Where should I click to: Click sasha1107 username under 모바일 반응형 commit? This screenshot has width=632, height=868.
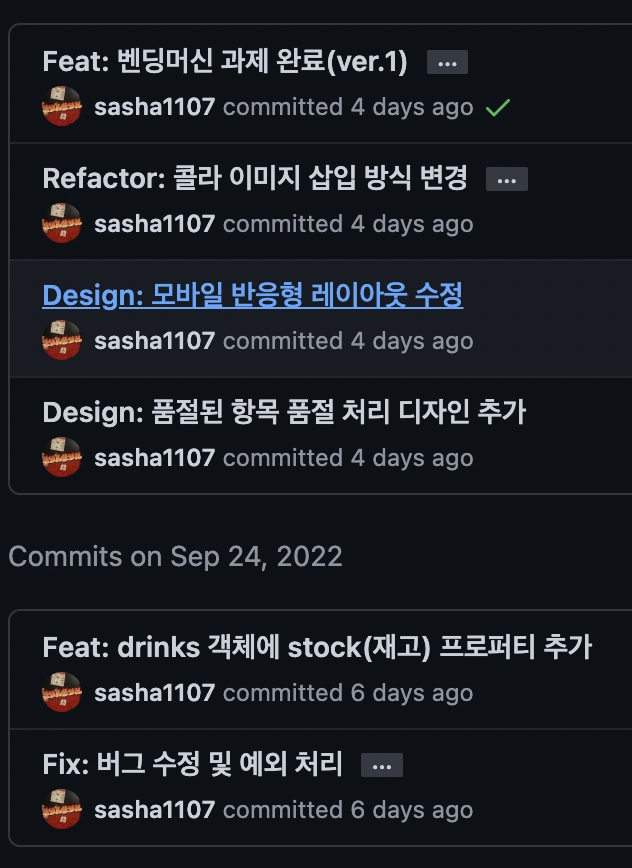154,342
